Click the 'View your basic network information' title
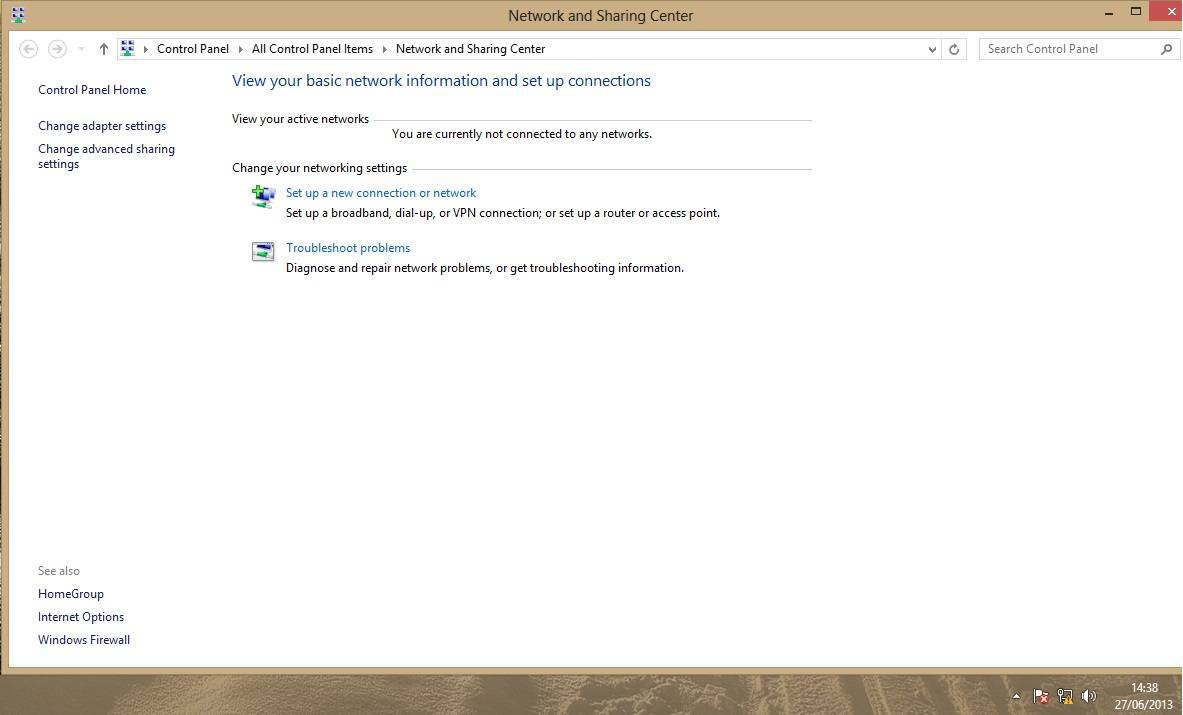The image size is (1183, 715). click(441, 81)
